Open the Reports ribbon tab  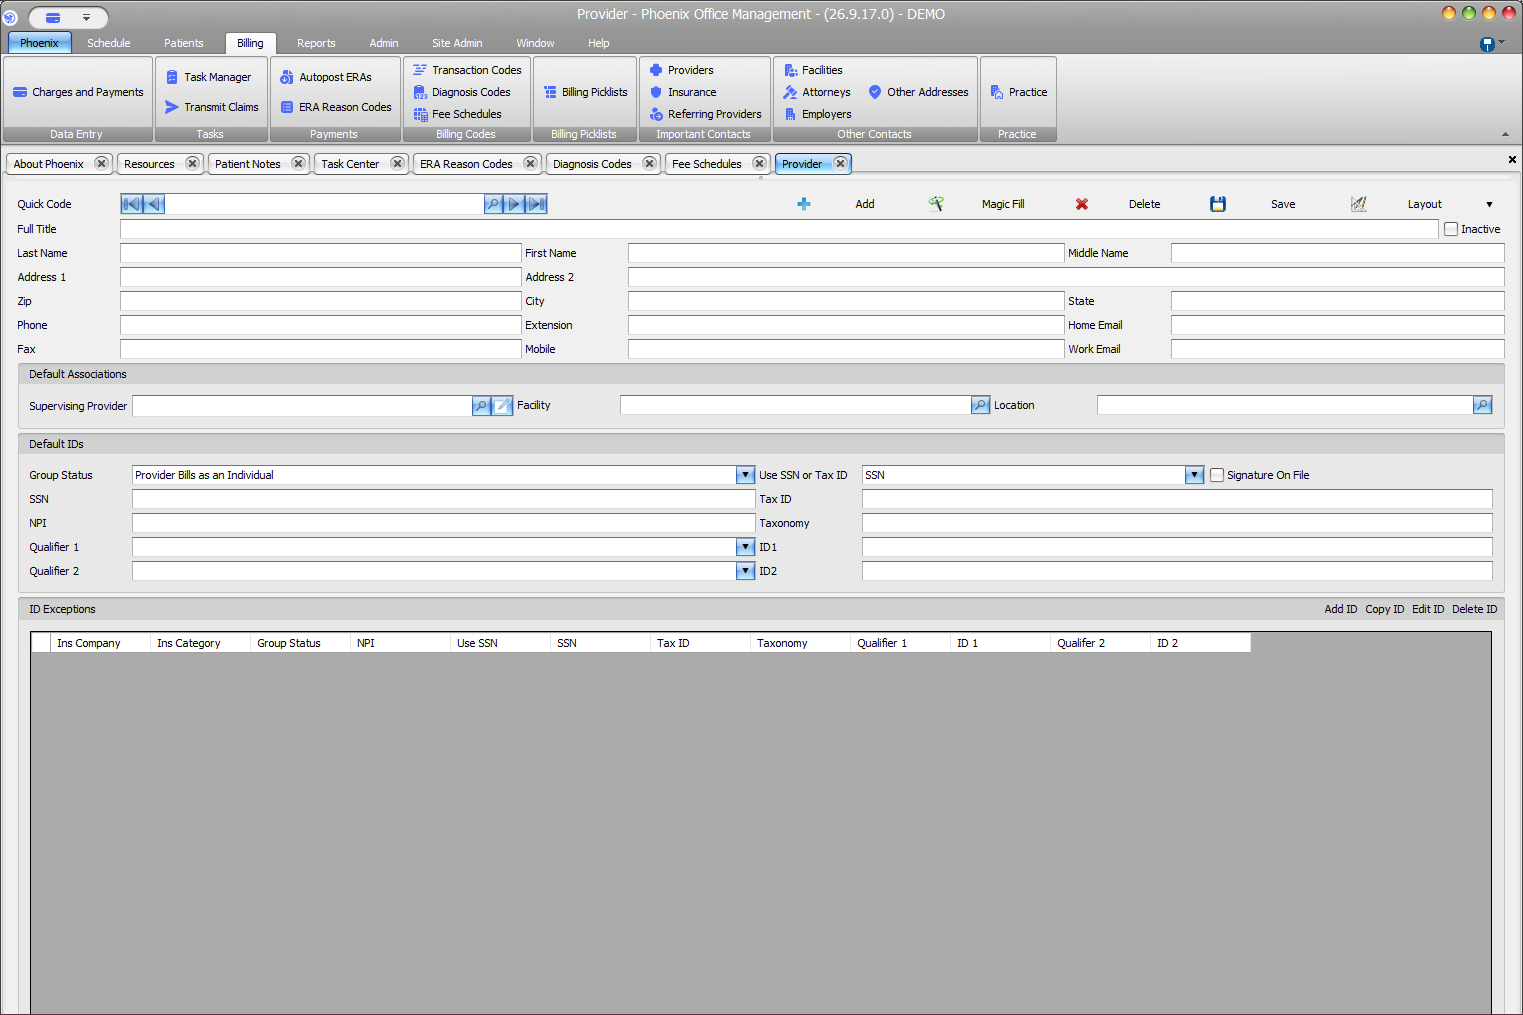(316, 43)
